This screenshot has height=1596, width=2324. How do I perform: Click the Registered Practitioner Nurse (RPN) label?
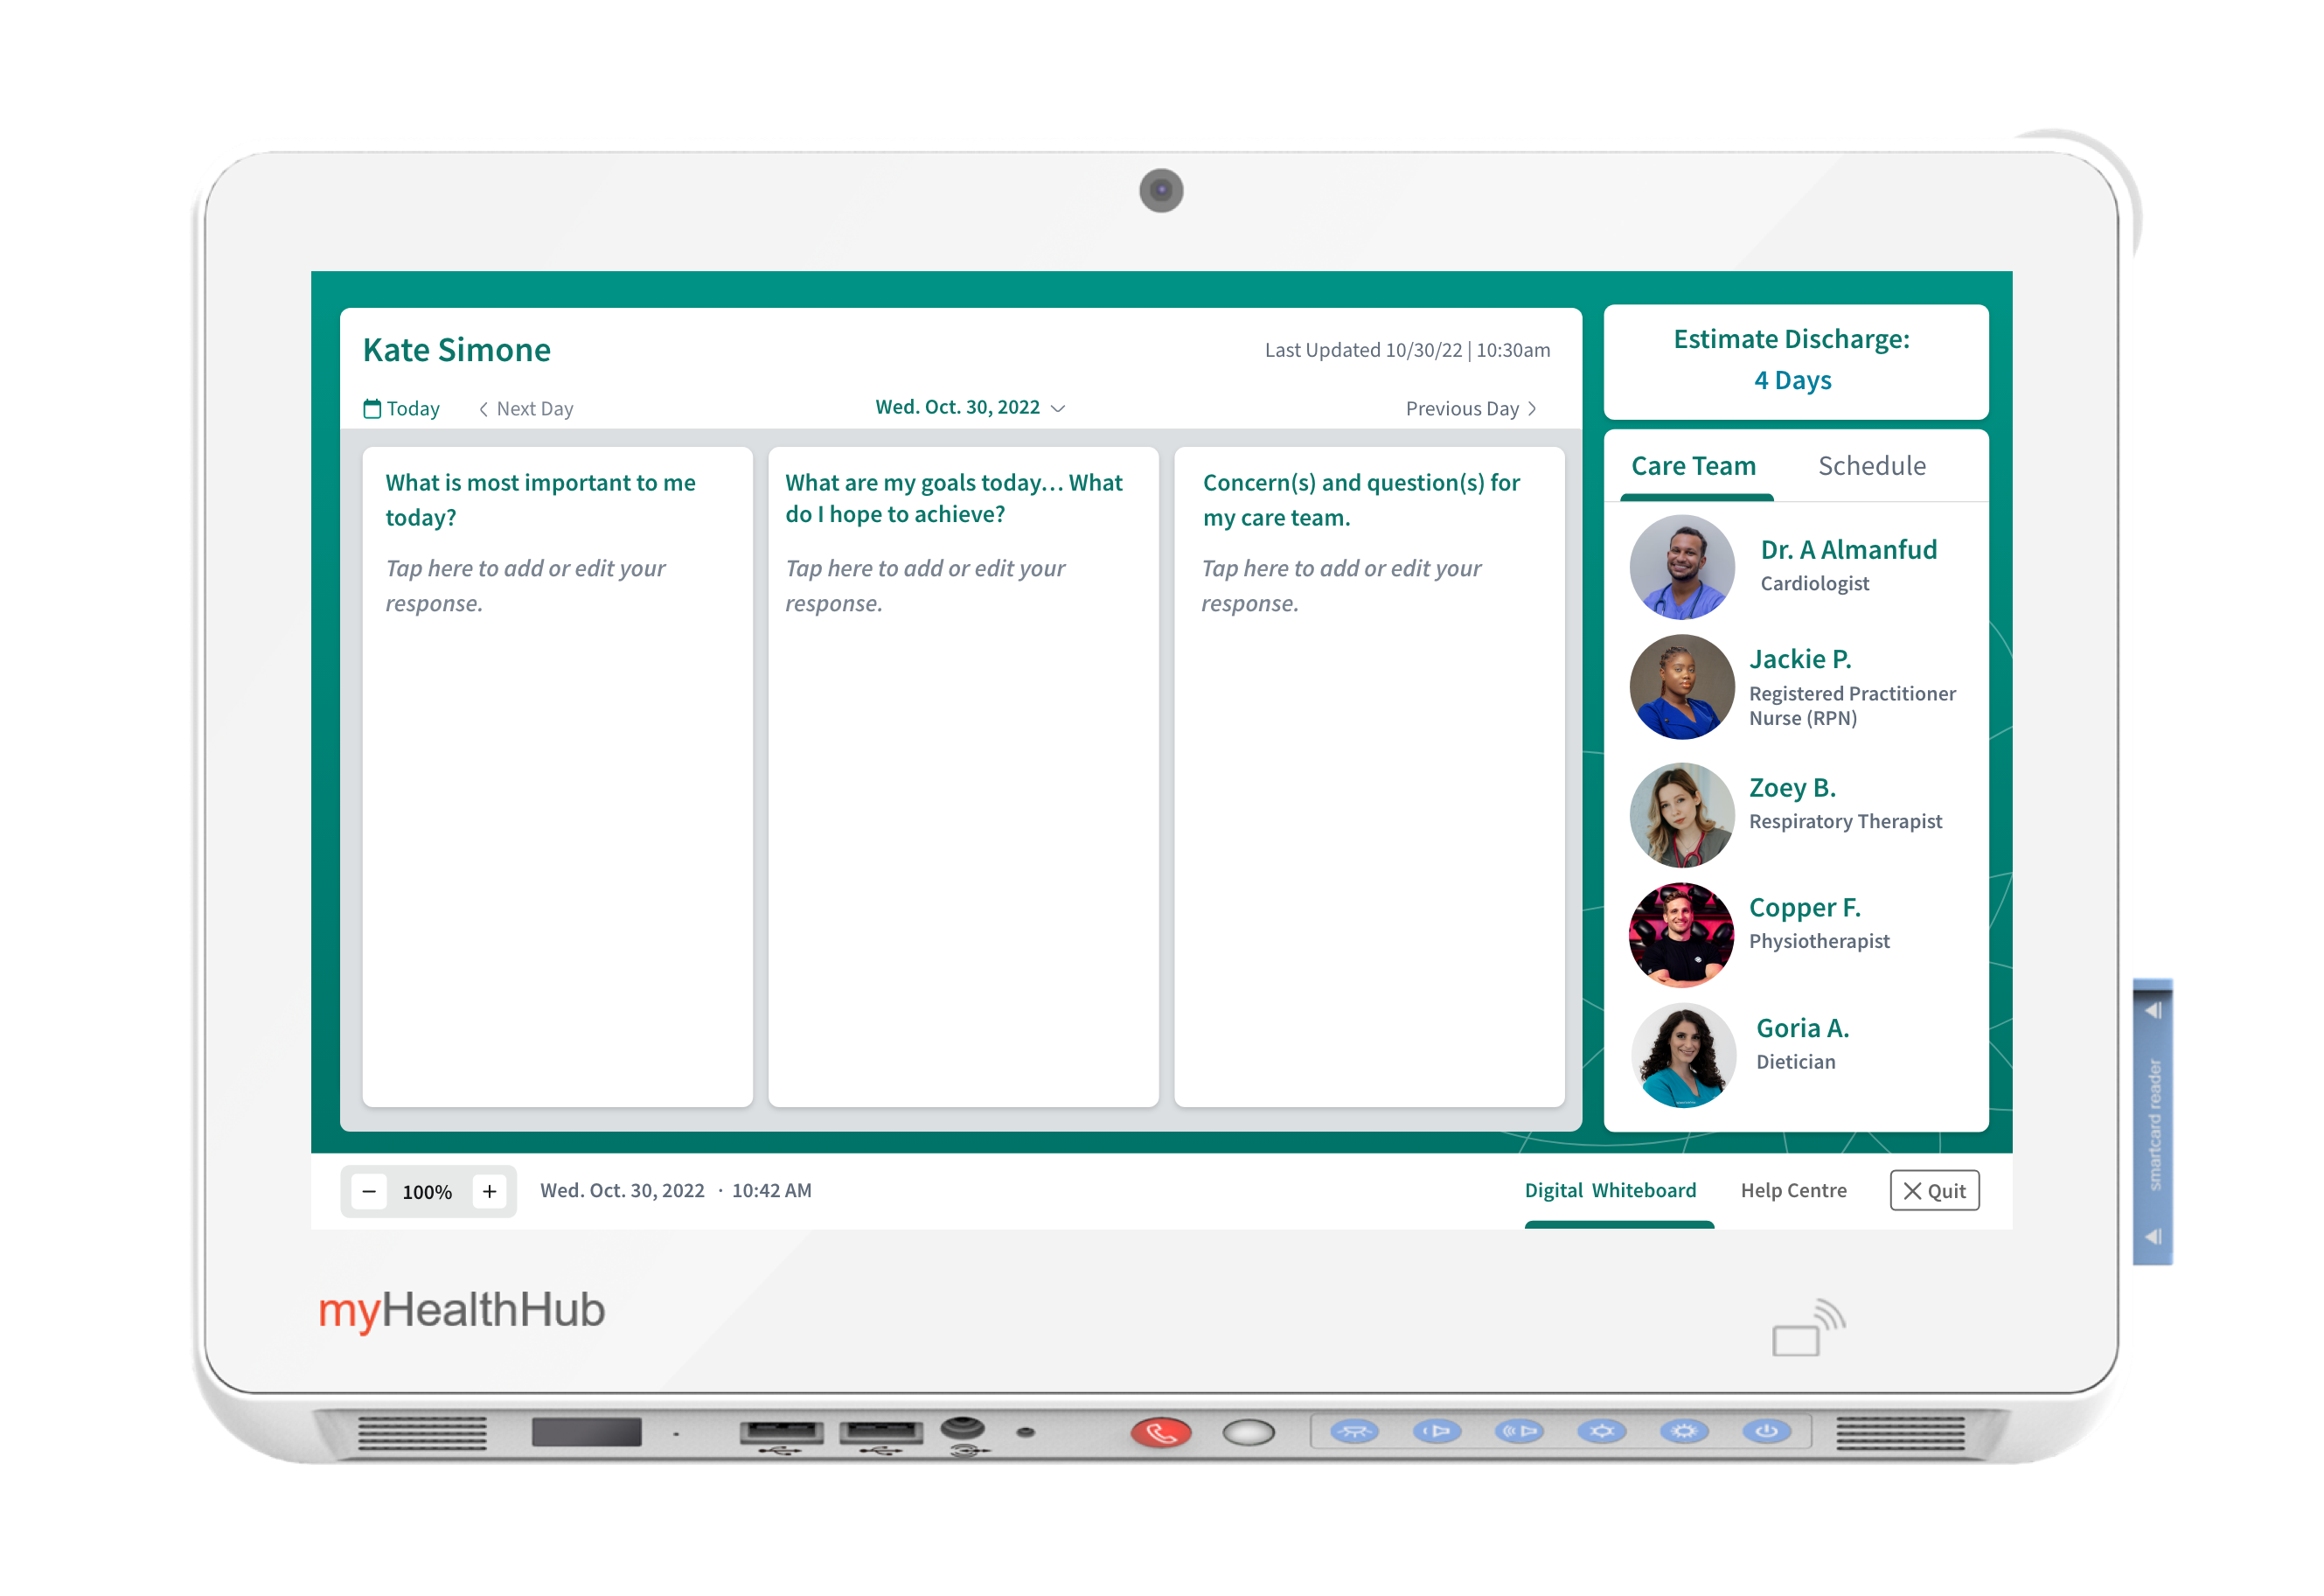(1852, 705)
